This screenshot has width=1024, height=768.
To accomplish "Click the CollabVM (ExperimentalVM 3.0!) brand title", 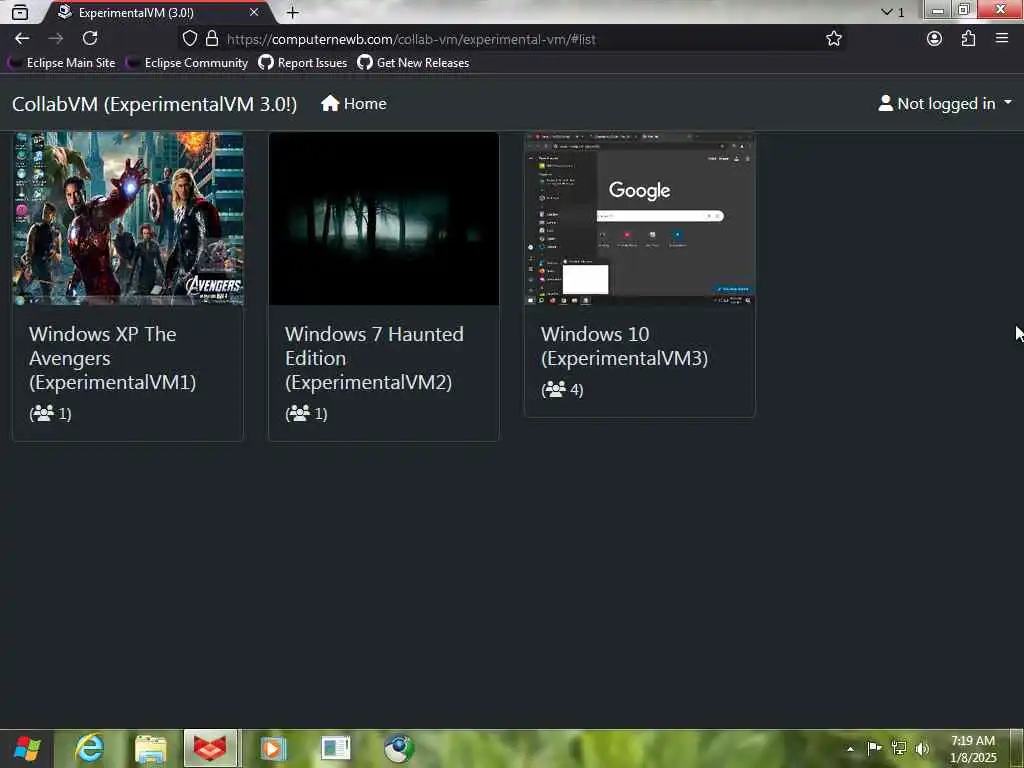I will (x=155, y=104).
